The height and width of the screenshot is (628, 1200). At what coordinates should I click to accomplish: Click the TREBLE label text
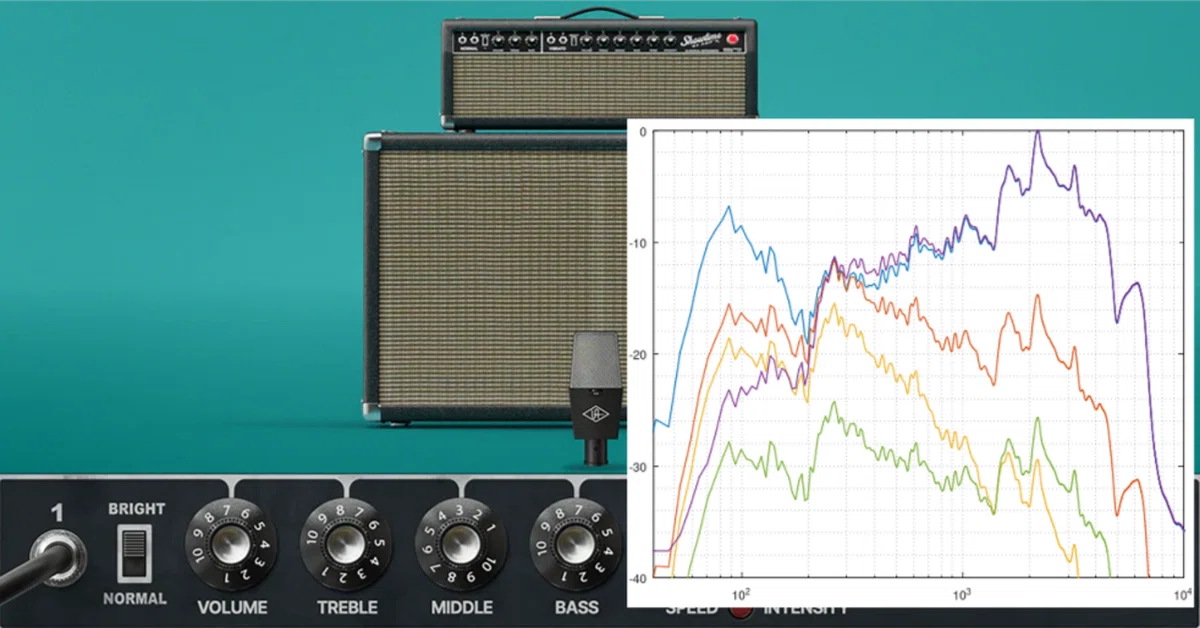tap(347, 607)
